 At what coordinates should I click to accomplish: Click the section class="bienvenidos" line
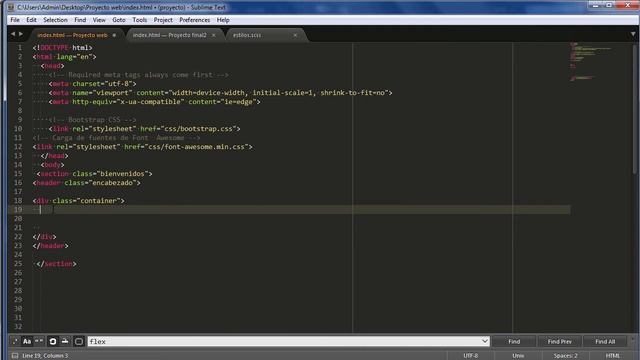[94, 173]
